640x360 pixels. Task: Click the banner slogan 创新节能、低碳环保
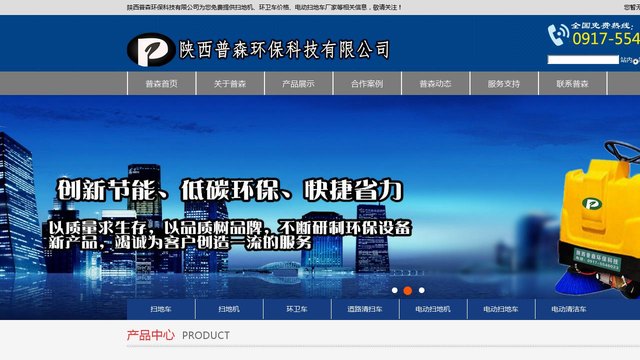point(229,190)
